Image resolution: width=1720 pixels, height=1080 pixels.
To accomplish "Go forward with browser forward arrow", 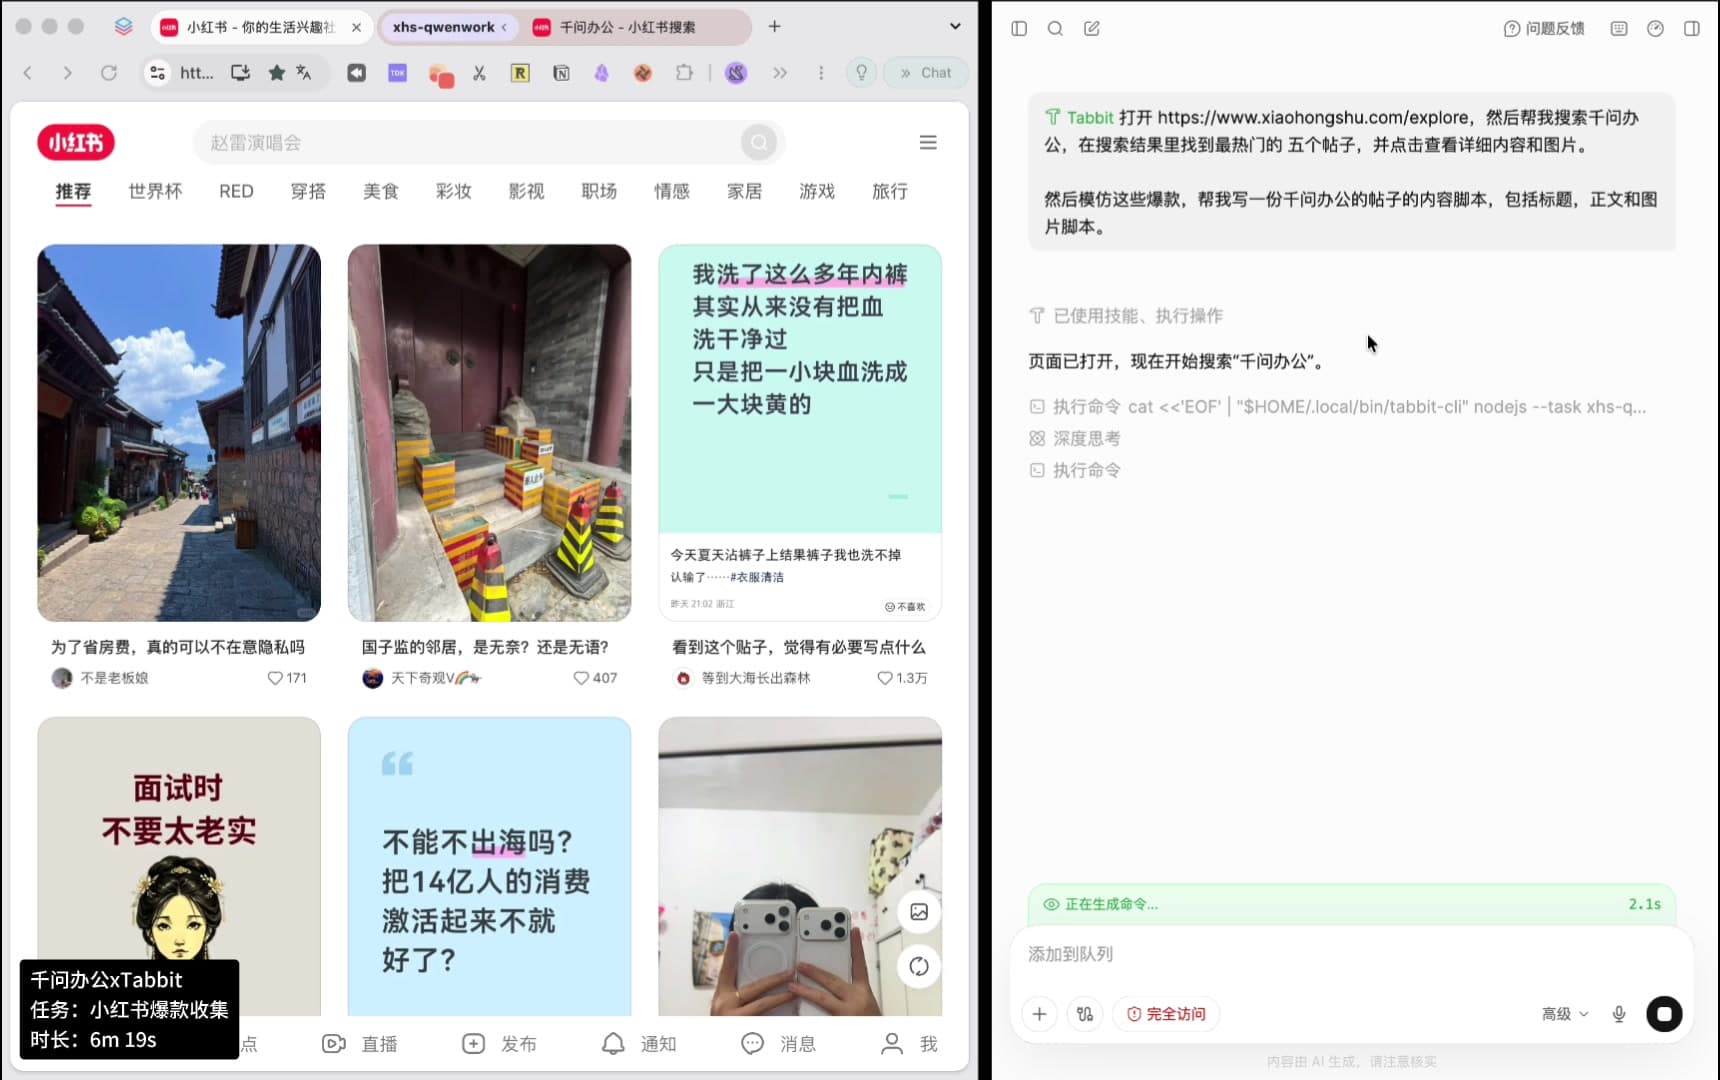I will click(x=67, y=73).
